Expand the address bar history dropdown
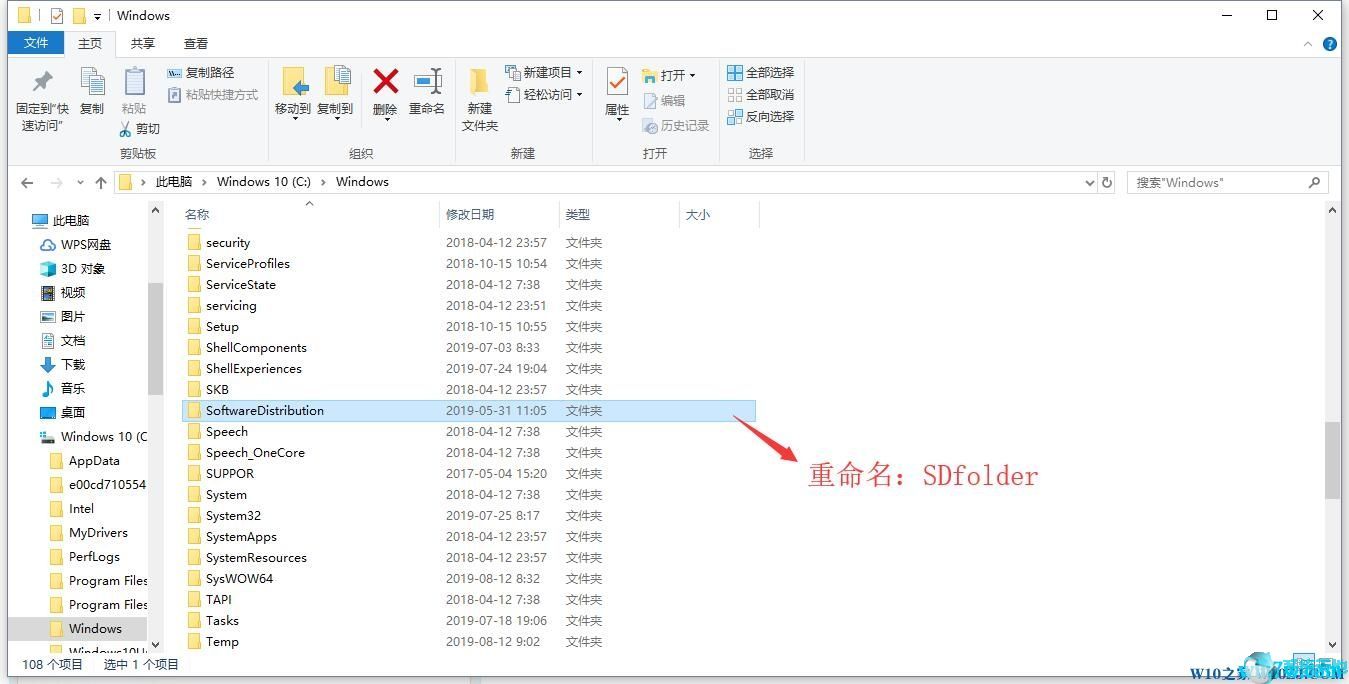1349x684 pixels. [x=1089, y=183]
